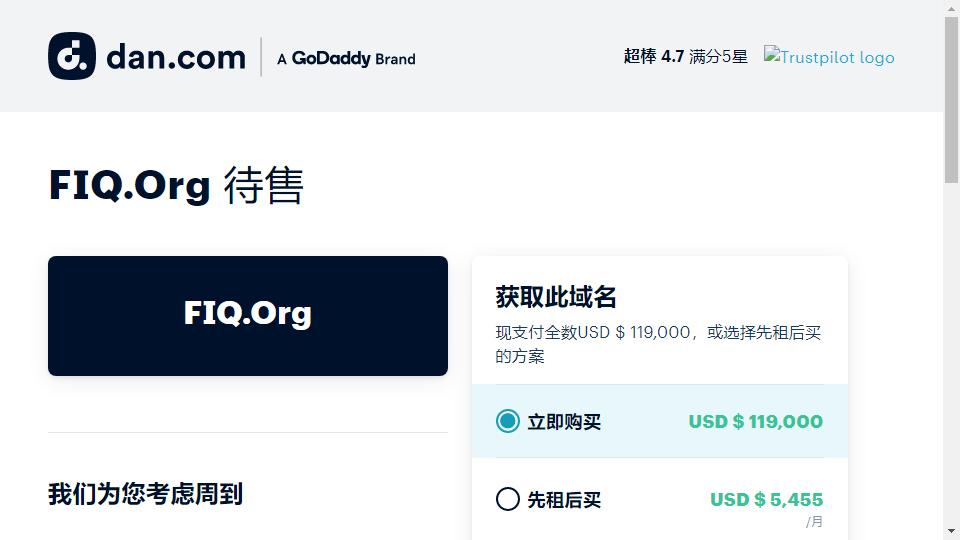
Task: Click the scrollbar up arrow
Action: tap(951, 7)
